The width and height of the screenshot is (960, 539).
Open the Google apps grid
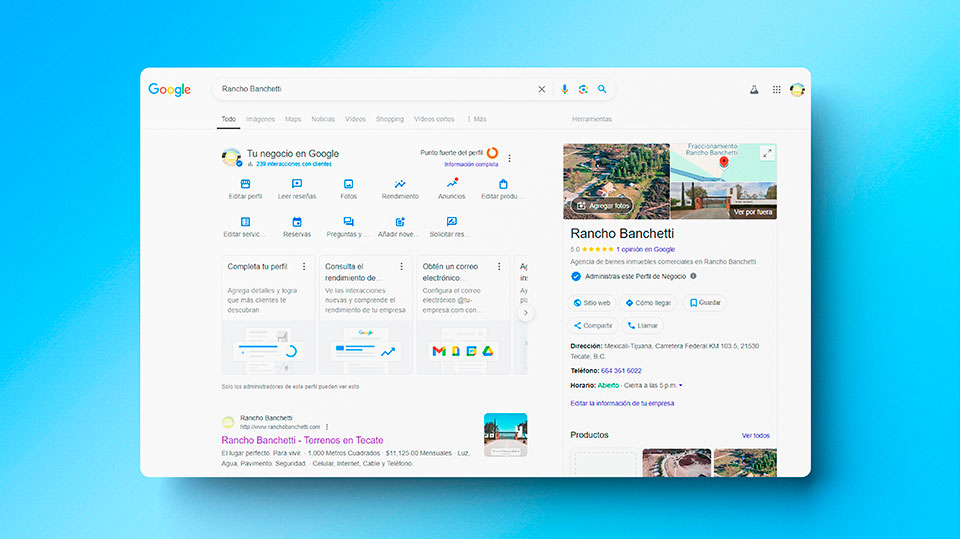tap(776, 90)
